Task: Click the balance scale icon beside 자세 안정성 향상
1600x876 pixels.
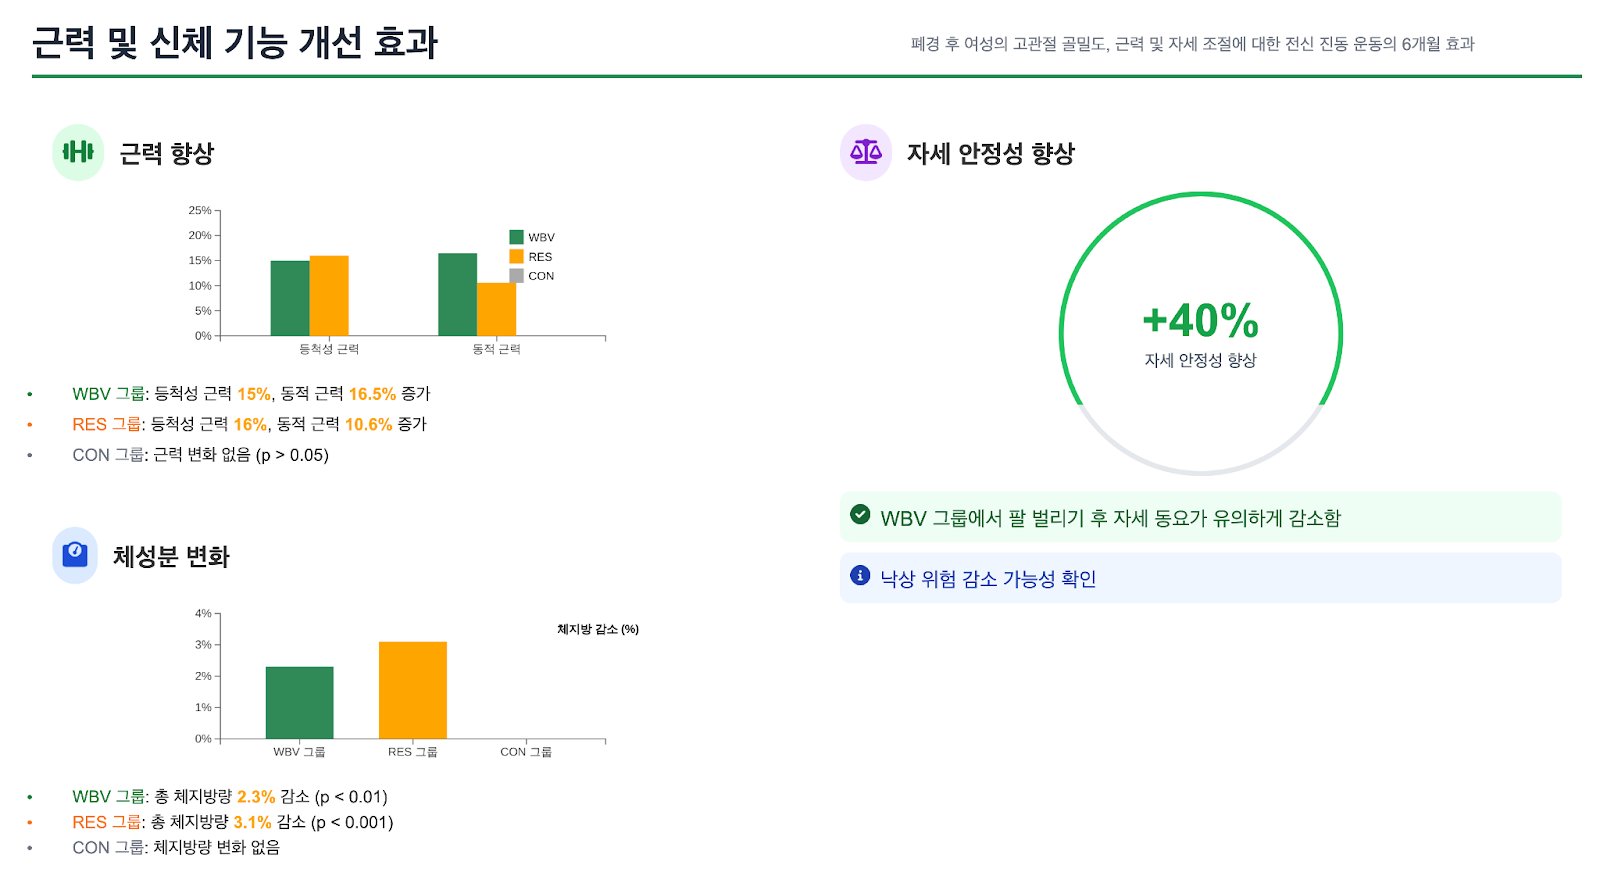Action: tap(866, 152)
